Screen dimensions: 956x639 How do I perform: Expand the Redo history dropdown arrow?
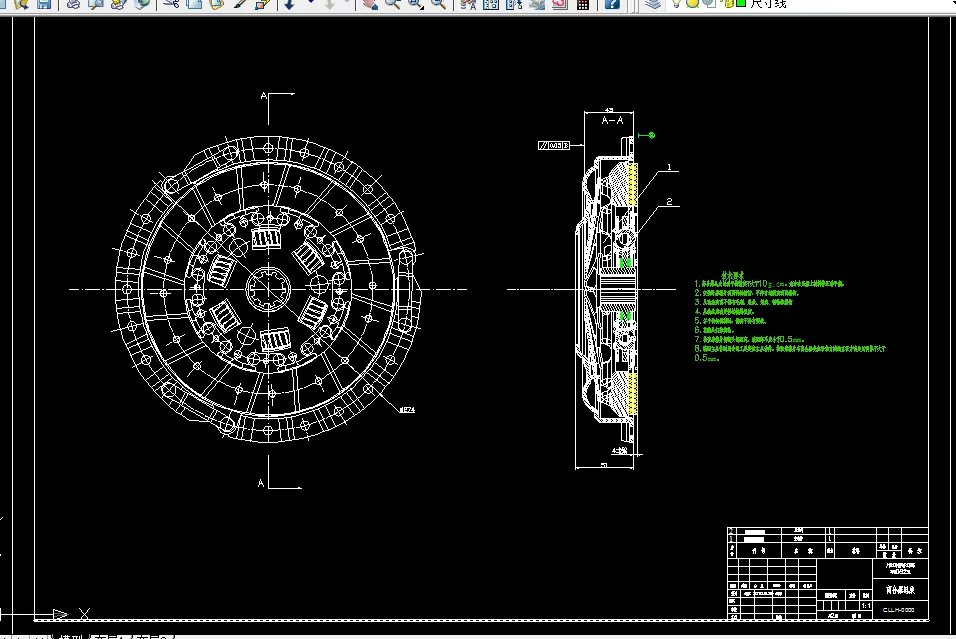click(347, 2)
